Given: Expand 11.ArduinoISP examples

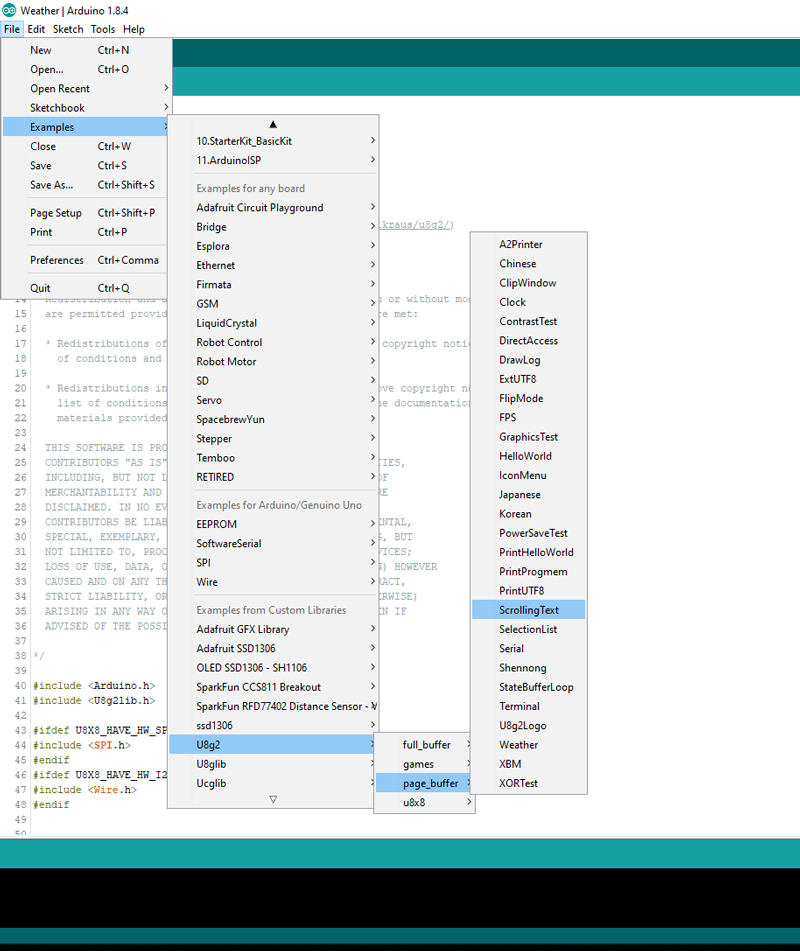Looking at the screenshot, I should click(273, 160).
